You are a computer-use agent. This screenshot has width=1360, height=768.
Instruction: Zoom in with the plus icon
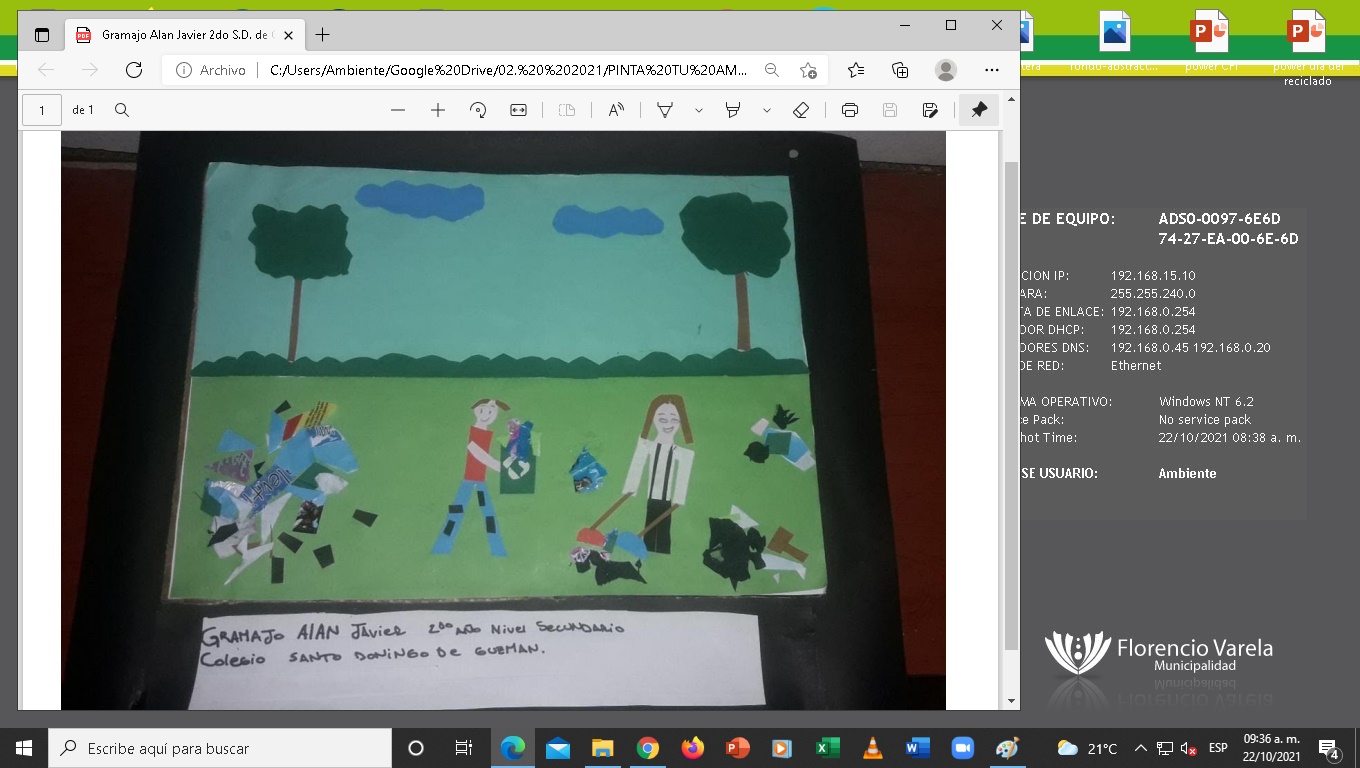[438, 110]
